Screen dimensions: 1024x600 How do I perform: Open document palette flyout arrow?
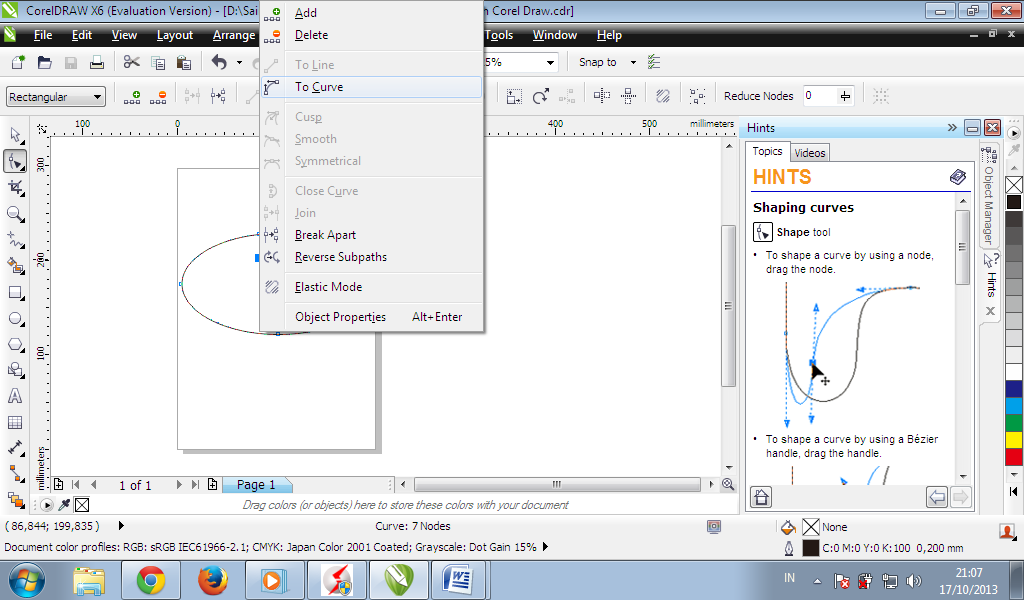coord(46,505)
